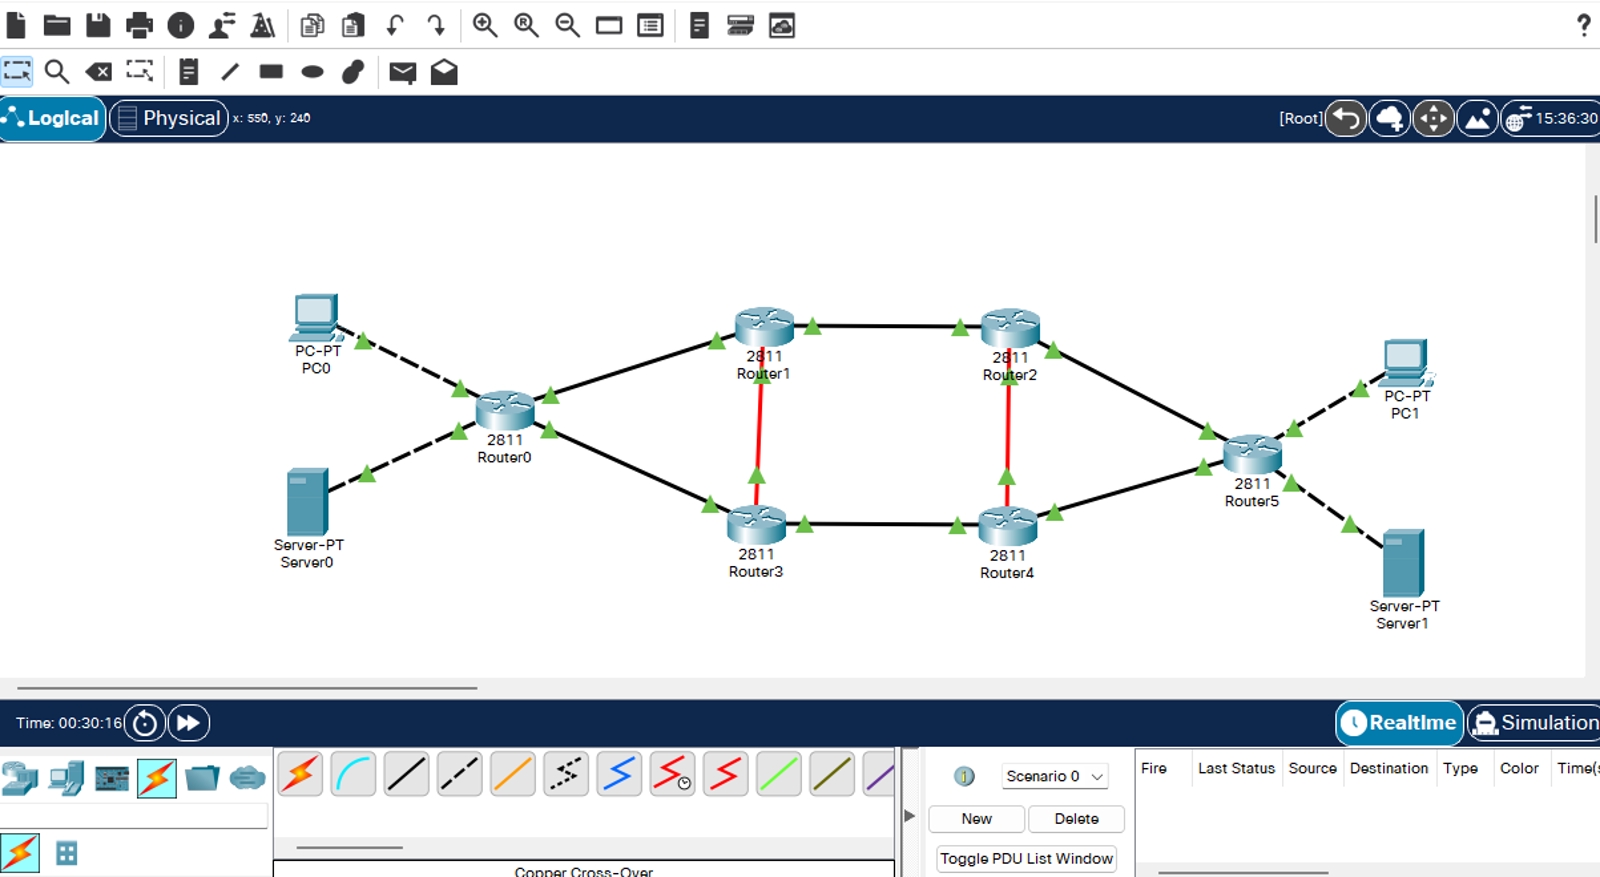Select Router0 in the topology
Viewport: 1600px width, 877px height.
click(x=505, y=410)
